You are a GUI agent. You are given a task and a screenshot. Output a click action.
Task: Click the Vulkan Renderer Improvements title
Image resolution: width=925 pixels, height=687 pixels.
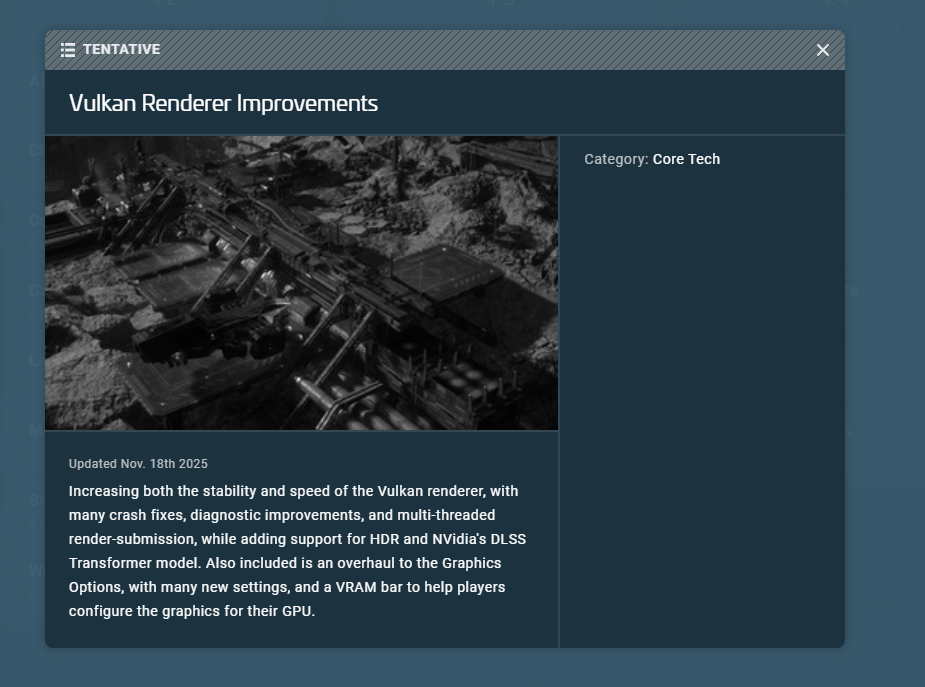[224, 103]
